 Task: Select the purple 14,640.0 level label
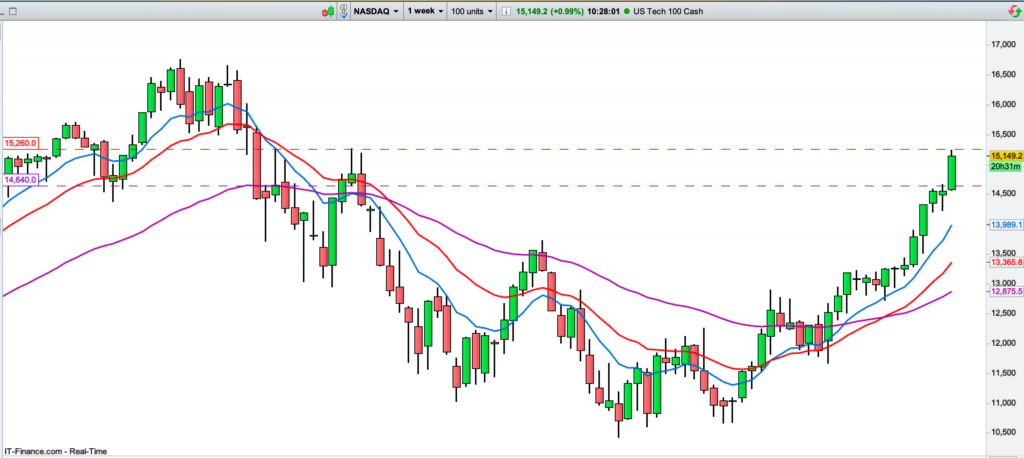point(20,179)
